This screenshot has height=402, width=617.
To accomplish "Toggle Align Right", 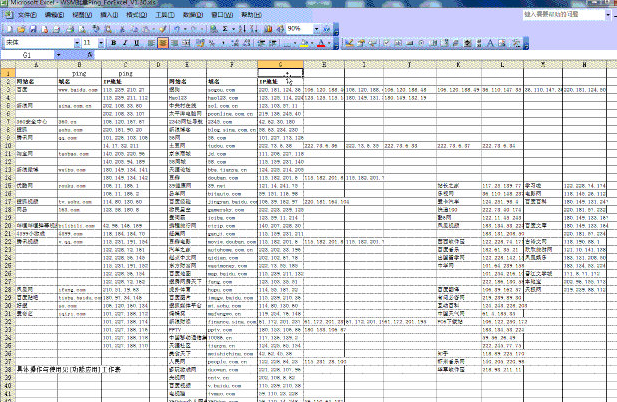I will click(174, 42).
